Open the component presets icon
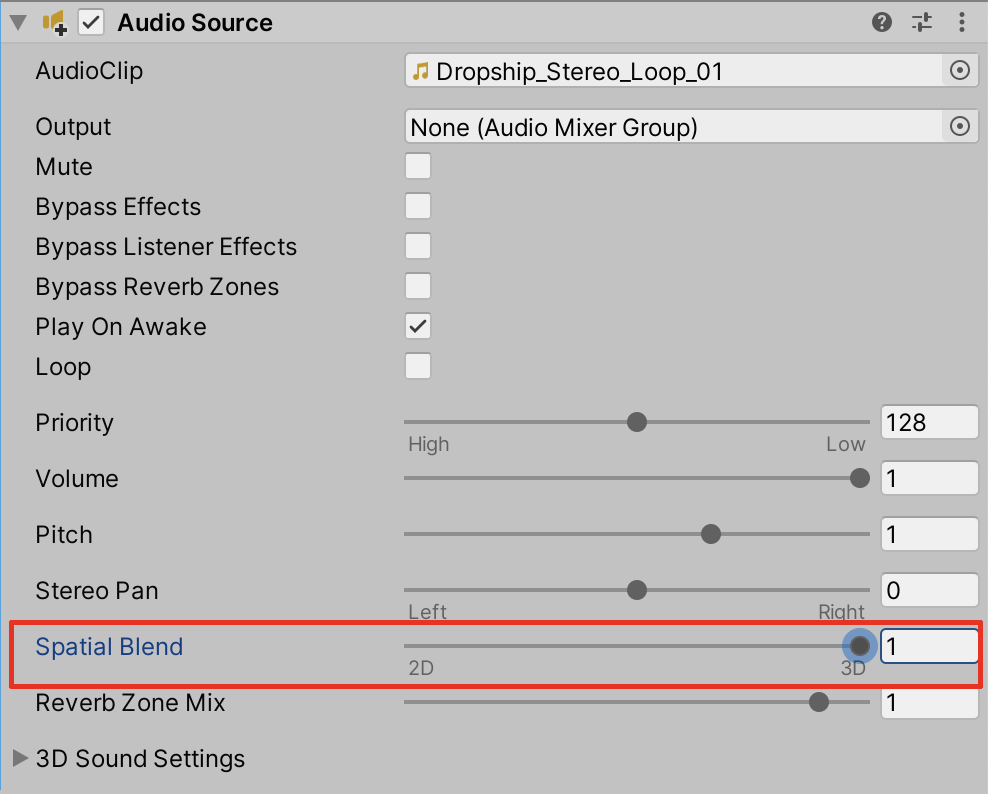The image size is (988, 794). (x=921, y=22)
